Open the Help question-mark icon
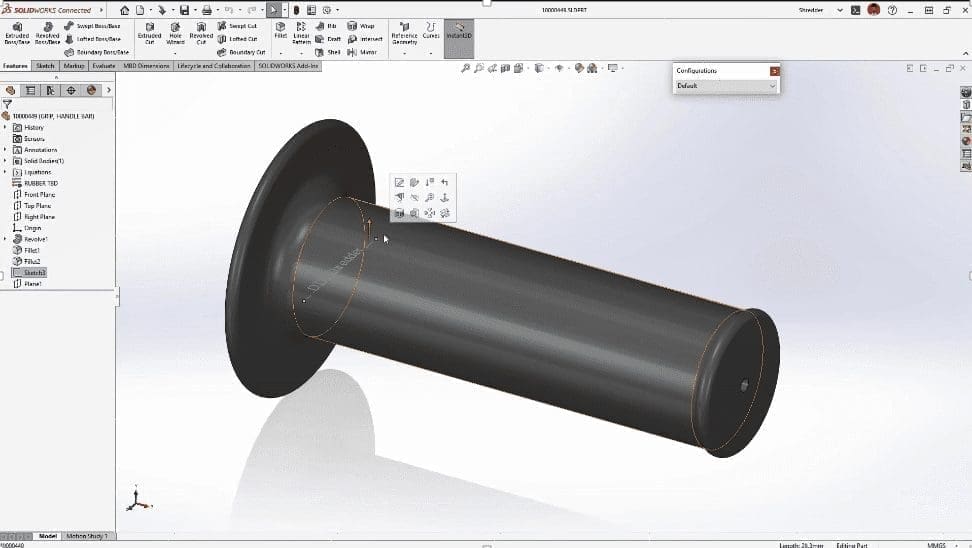This screenshot has width=972, height=548. click(x=892, y=10)
